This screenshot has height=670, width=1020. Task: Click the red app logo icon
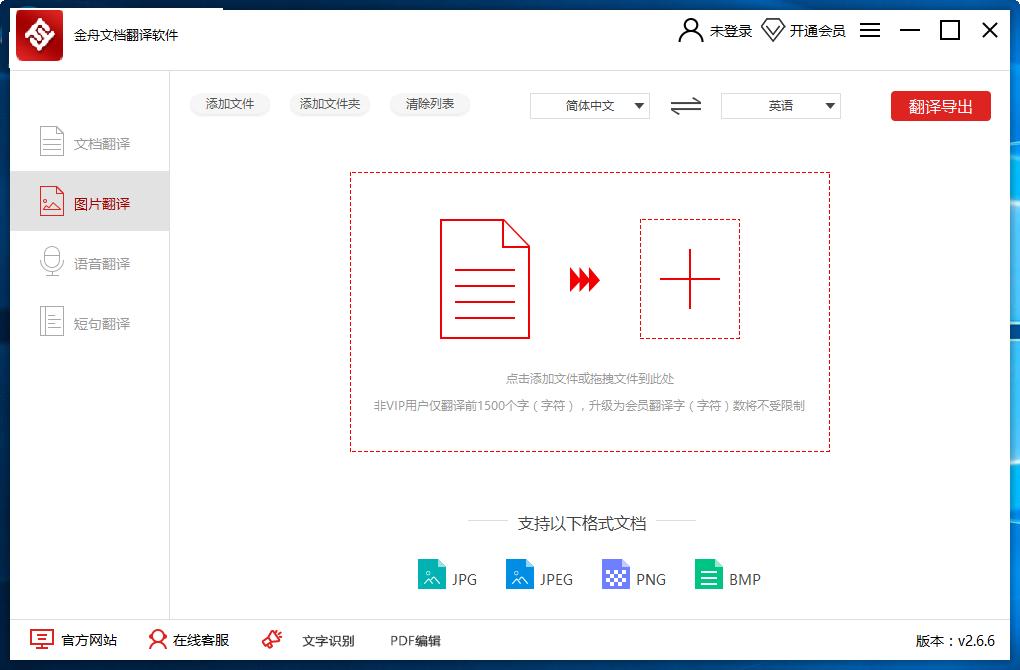[39, 36]
